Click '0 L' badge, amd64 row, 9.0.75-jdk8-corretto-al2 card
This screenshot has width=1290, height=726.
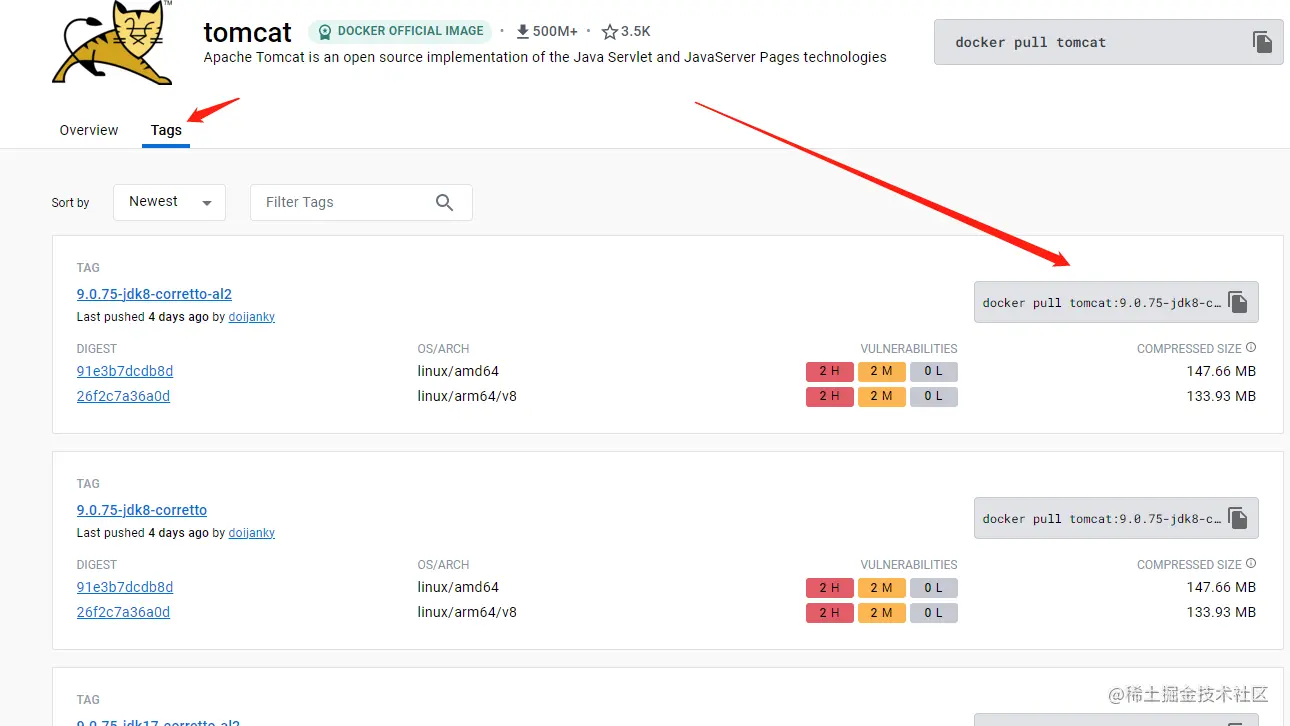click(x=934, y=371)
